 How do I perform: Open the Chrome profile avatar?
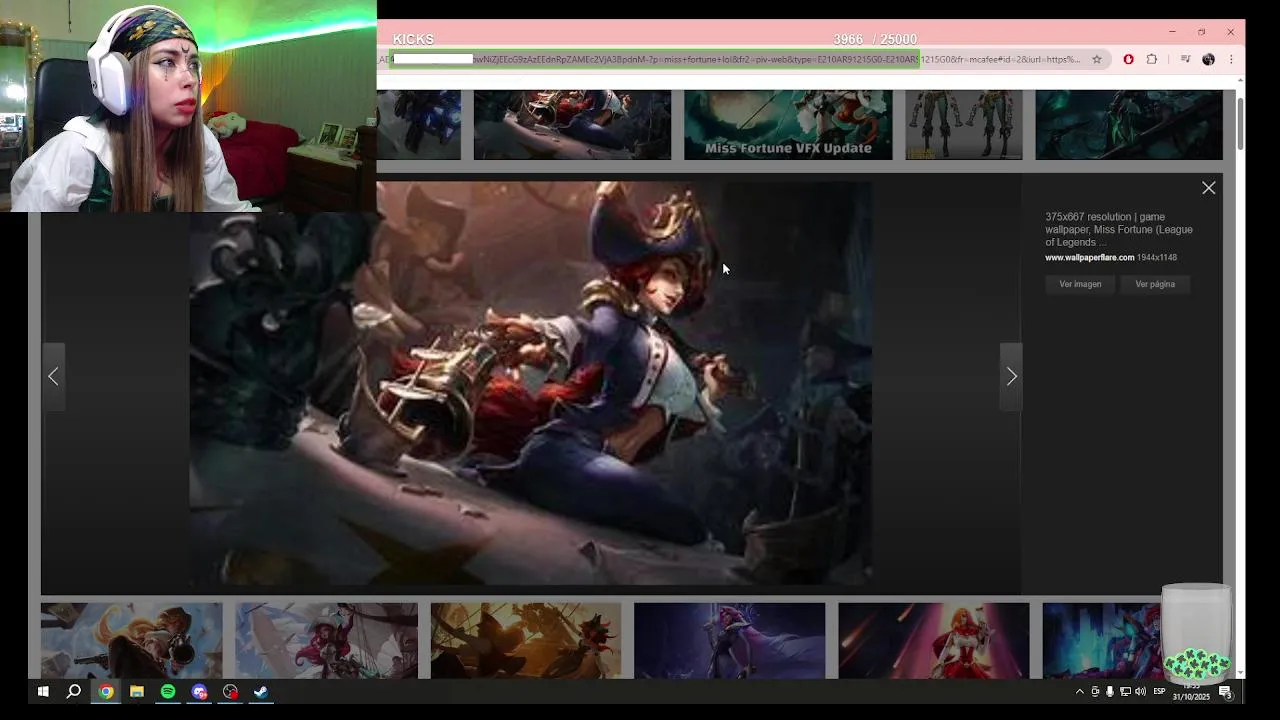click(x=1208, y=59)
